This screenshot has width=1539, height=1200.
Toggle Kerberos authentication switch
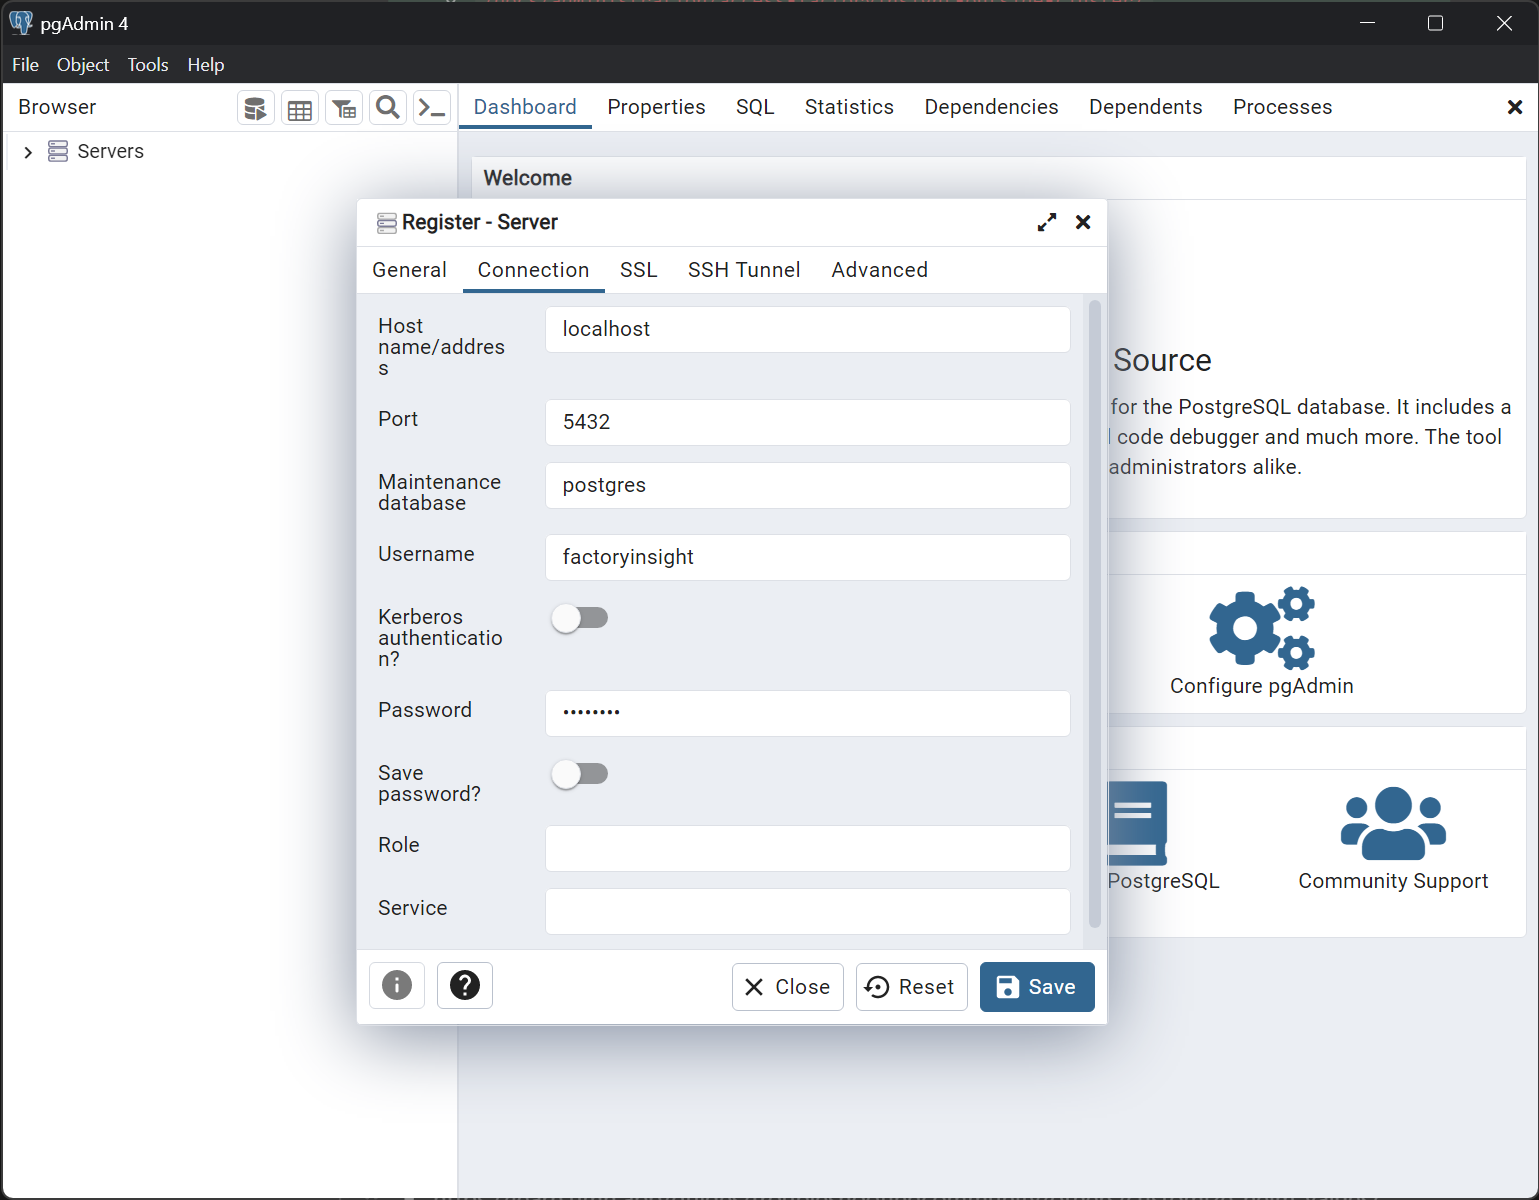coord(580,618)
